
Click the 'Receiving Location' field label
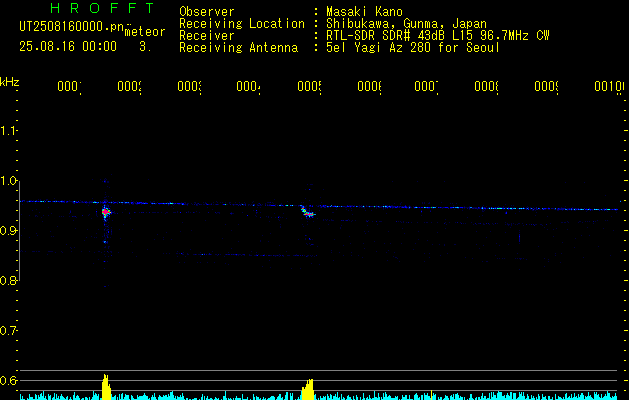point(242,24)
